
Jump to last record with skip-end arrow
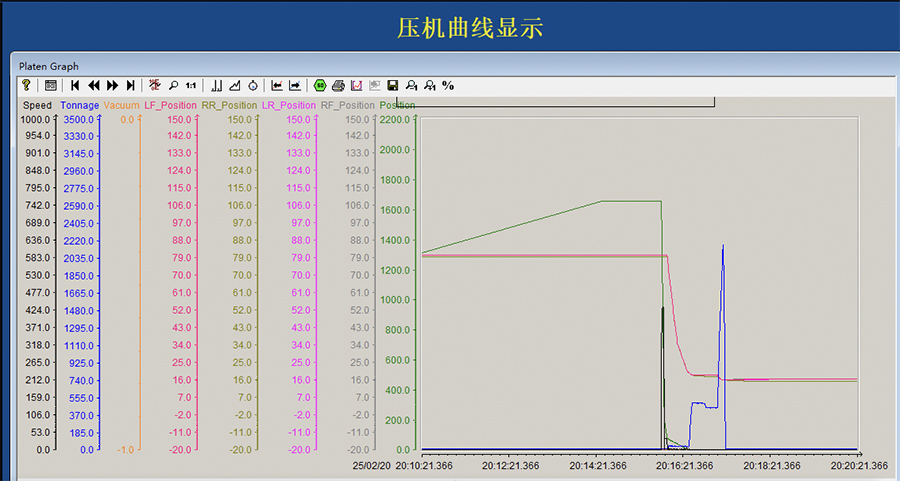click(x=130, y=86)
